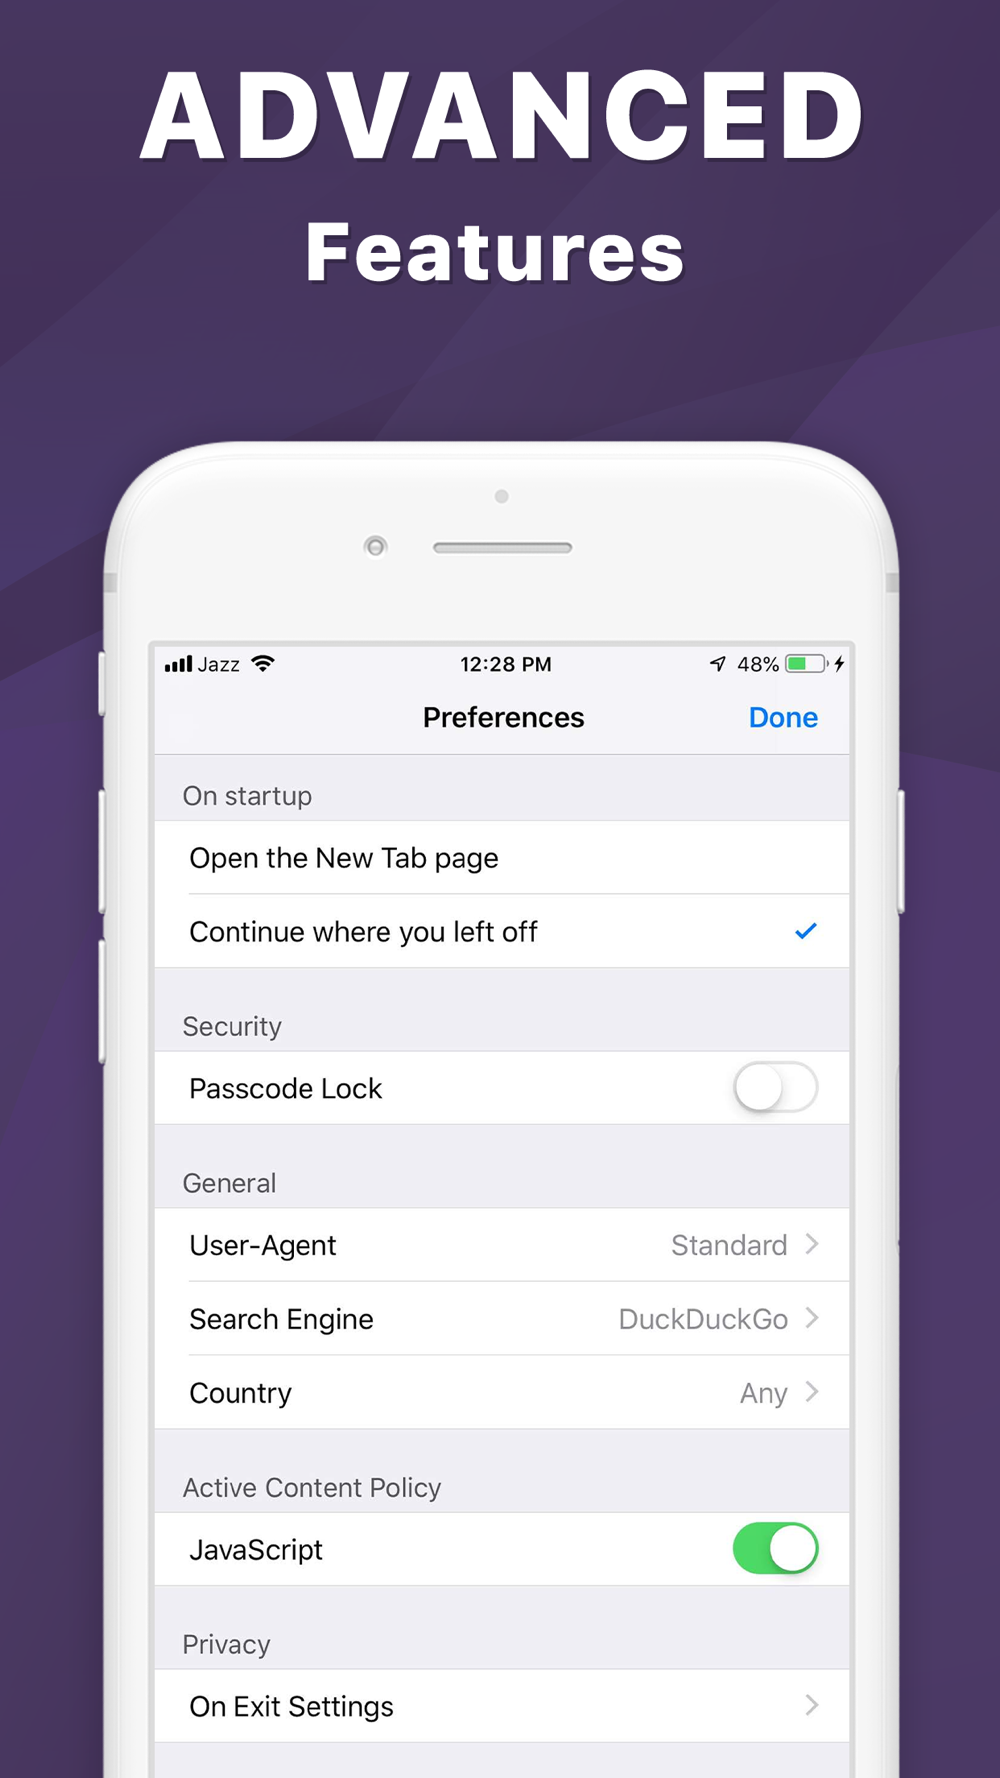
Task: Choose Continue where you left off
Action: coord(502,931)
